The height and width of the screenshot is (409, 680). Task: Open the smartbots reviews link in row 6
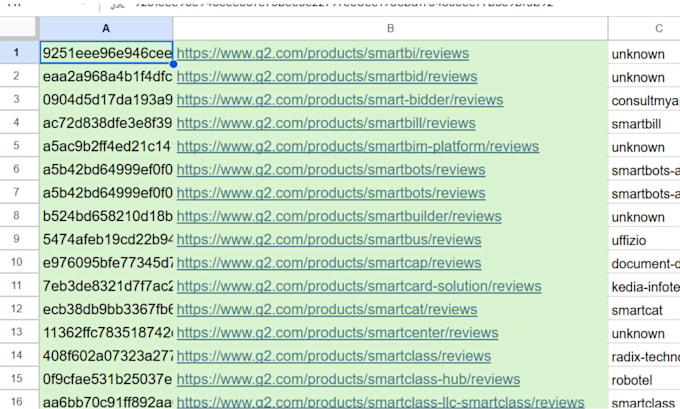pos(331,170)
